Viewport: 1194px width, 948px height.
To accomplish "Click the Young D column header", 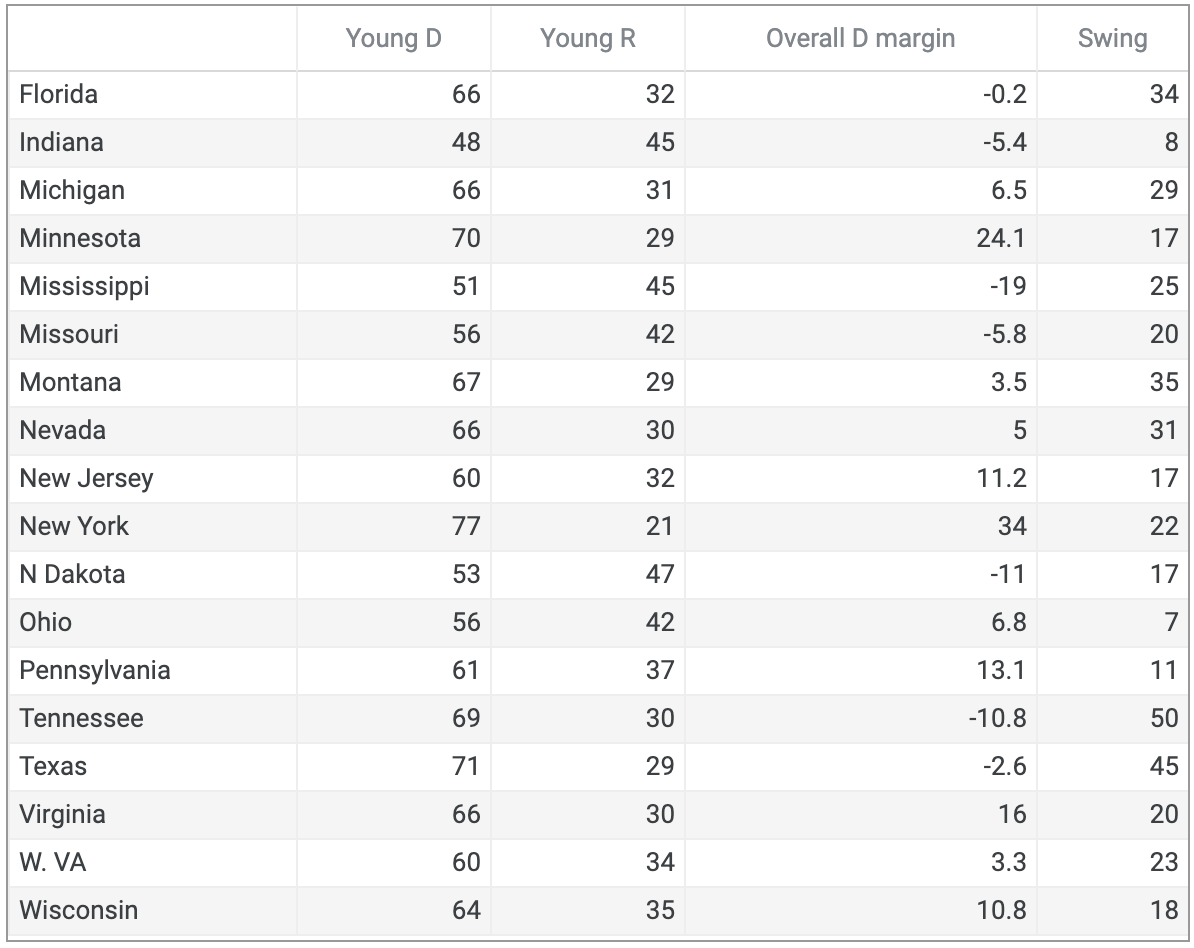I will pos(393,39).
